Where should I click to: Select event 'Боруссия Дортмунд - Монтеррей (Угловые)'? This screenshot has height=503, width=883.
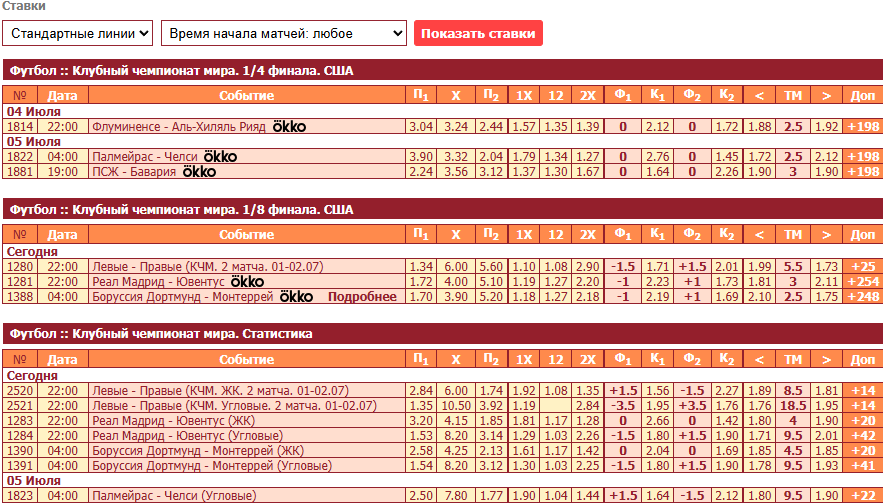point(212,465)
